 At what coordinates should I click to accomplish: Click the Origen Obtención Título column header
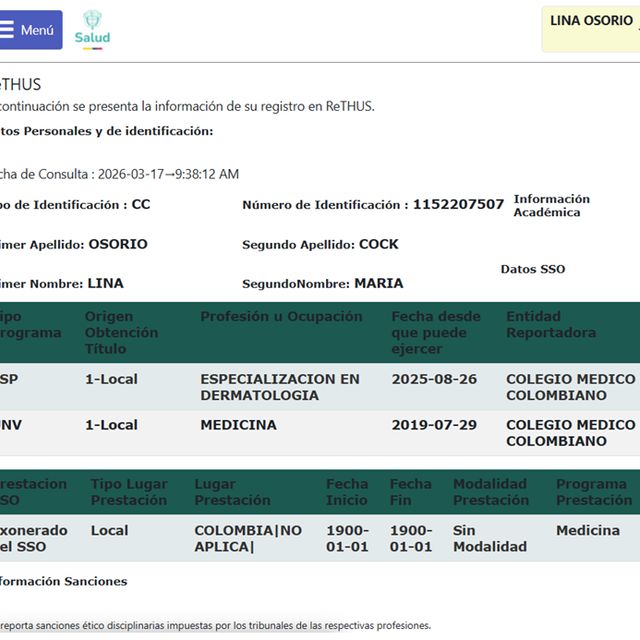coord(121,332)
